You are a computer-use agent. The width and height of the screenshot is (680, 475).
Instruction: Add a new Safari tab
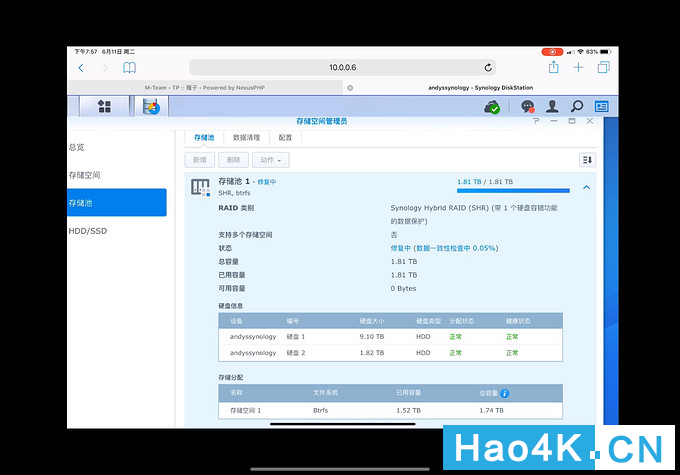tap(578, 67)
